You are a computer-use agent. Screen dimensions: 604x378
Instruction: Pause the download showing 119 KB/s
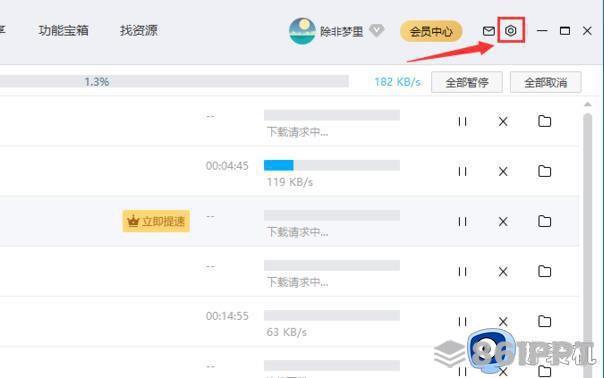462,171
